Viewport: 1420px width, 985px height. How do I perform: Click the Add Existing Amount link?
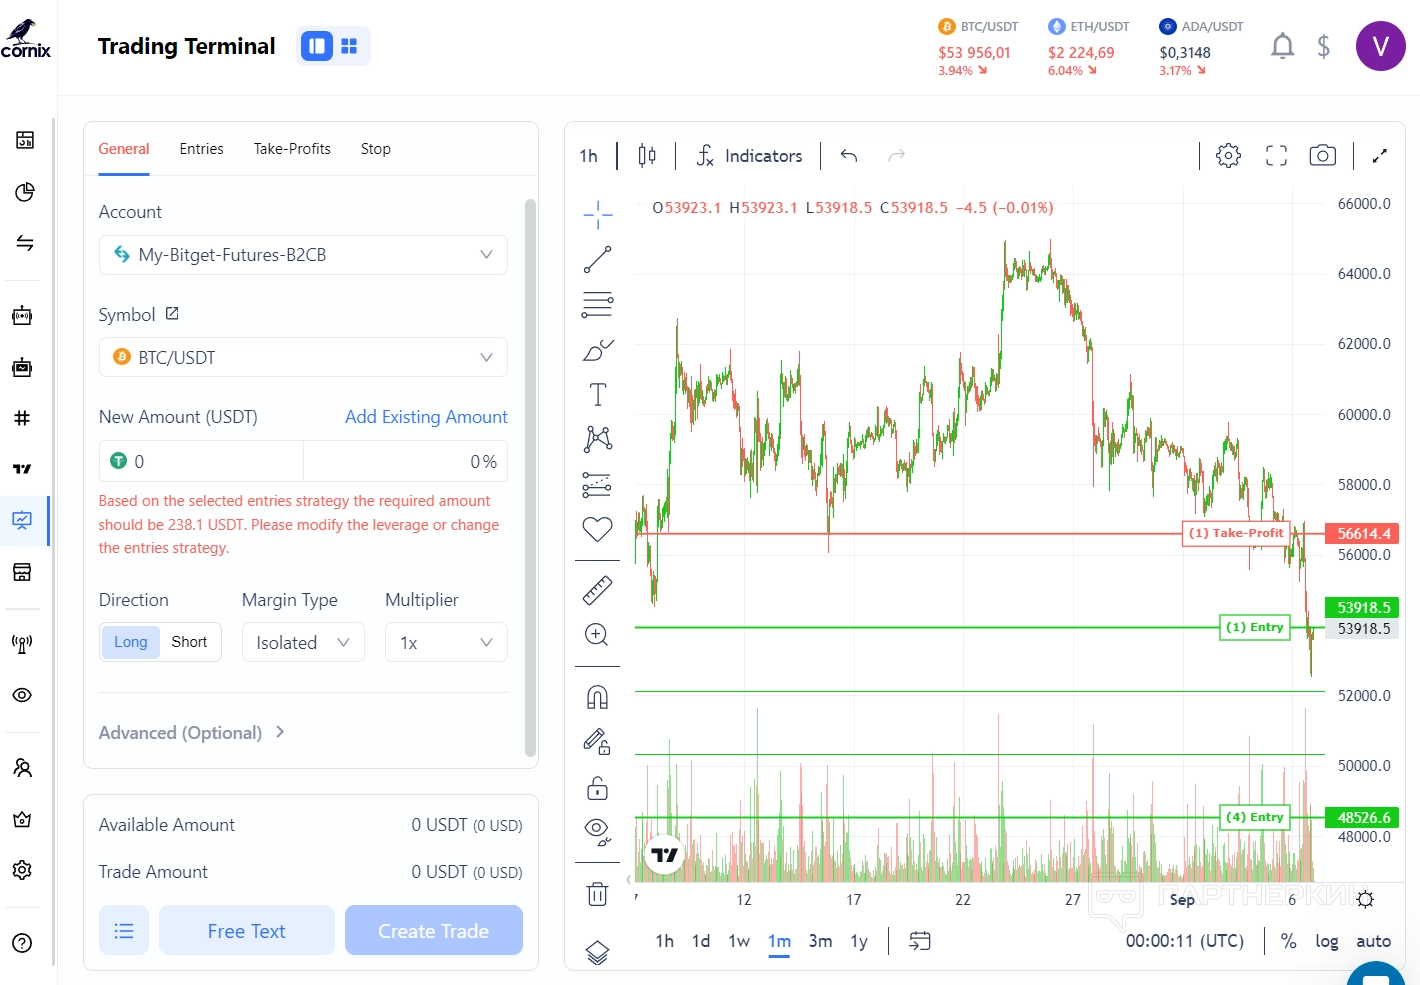[426, 417]
